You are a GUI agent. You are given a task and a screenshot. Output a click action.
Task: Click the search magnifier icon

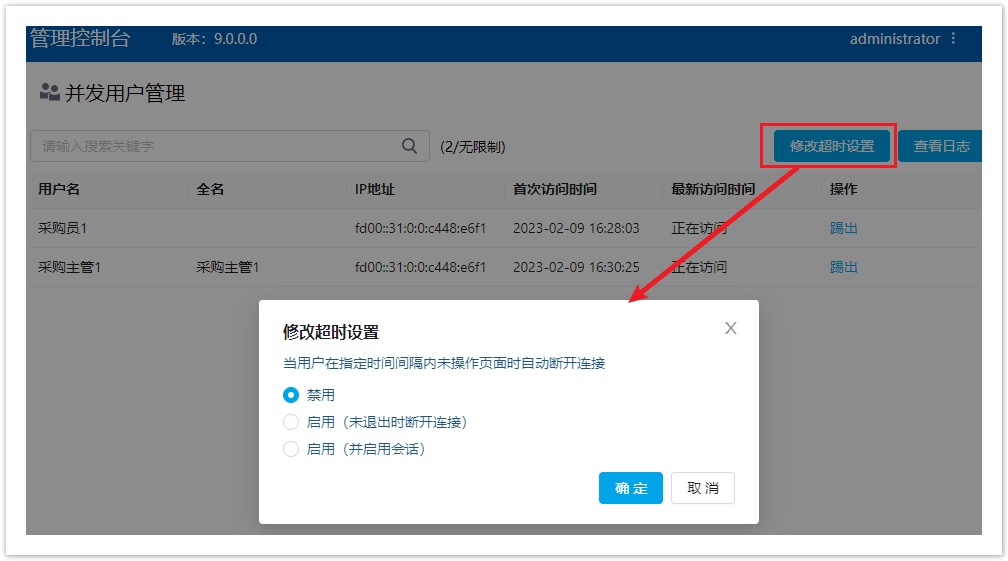pyautogui.click(x=409, y=146)
